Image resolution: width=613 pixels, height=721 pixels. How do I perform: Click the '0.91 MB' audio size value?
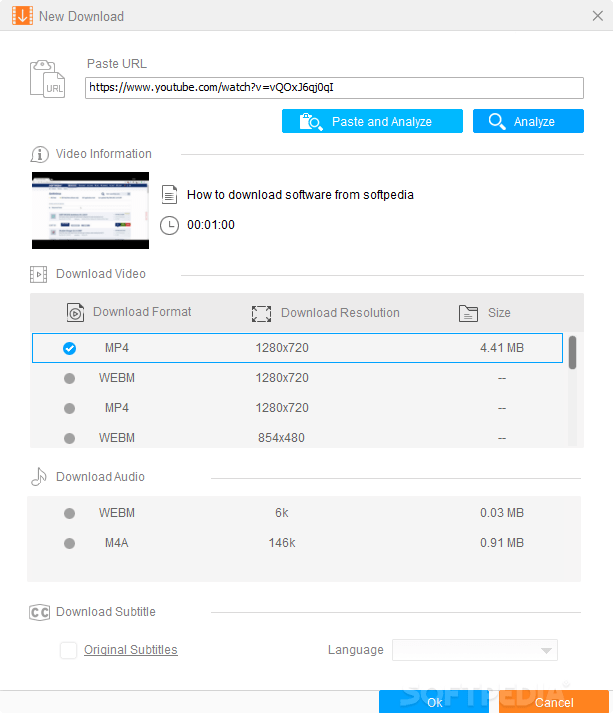pos(502,543)
